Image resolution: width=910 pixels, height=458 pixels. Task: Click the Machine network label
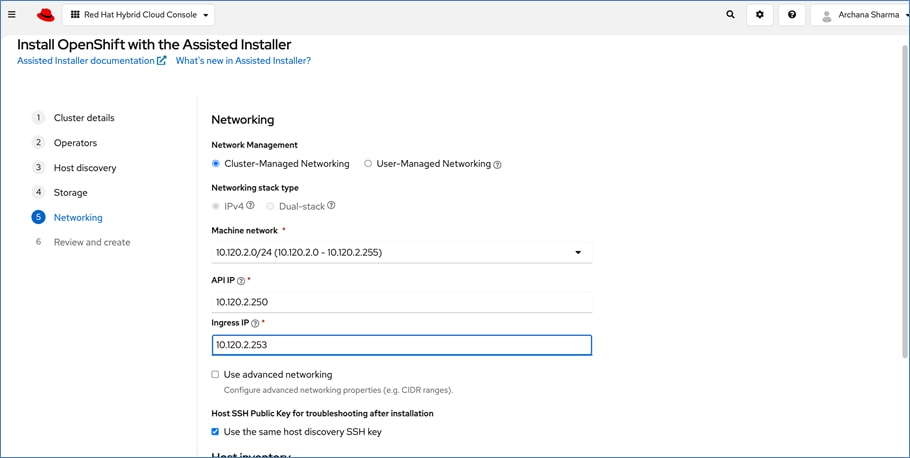[x=245, y=230]
